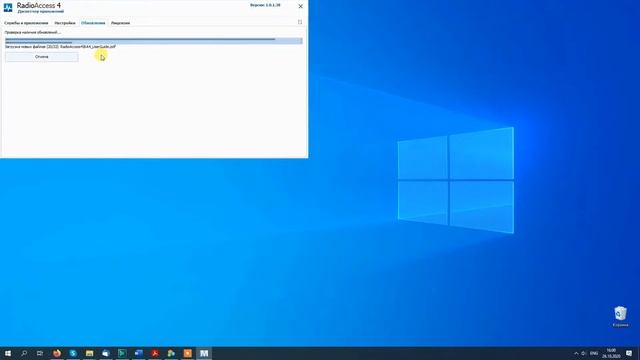Show hidden system tray icons
The image size is (640, 360).
click(576, 353)
